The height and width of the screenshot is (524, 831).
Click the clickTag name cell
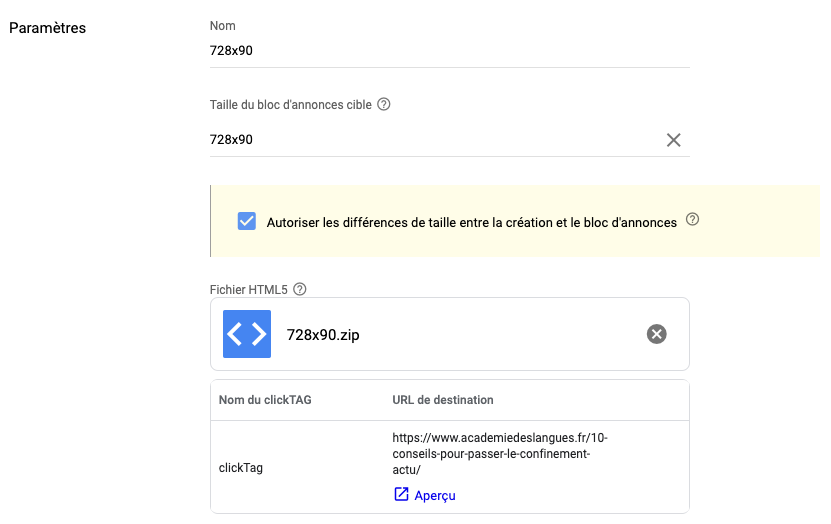click(241, 468)
